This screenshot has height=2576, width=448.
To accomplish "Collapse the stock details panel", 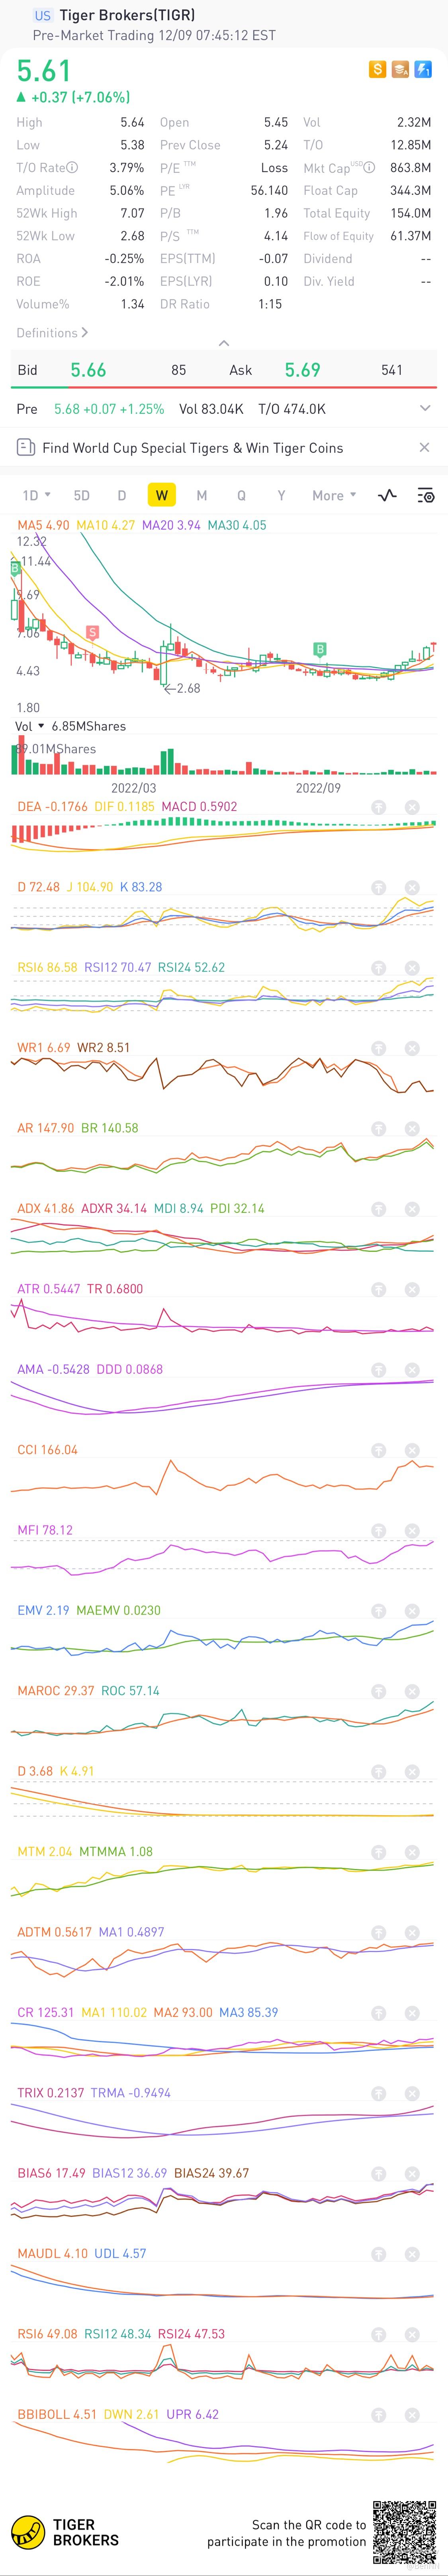I will point(224,343).
